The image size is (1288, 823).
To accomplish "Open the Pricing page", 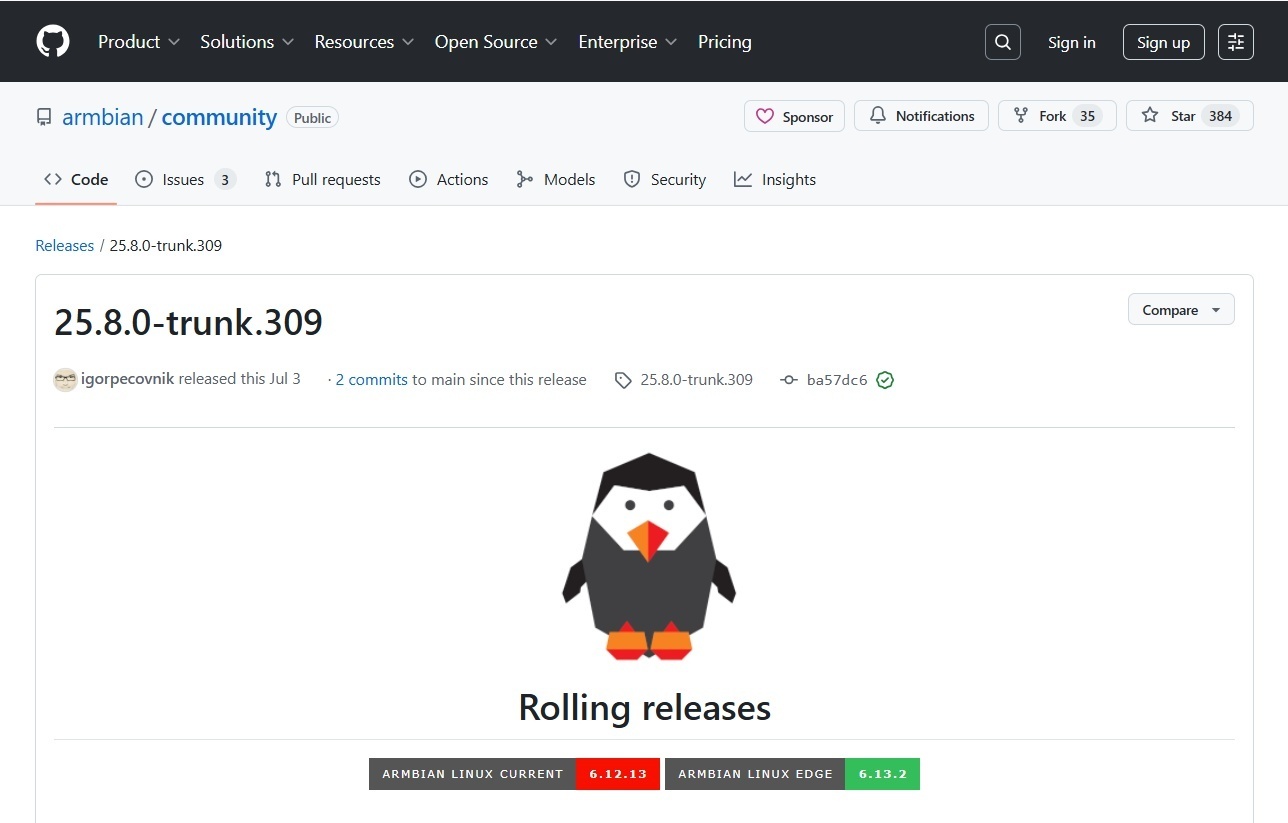I will click(x=725, y=42).
